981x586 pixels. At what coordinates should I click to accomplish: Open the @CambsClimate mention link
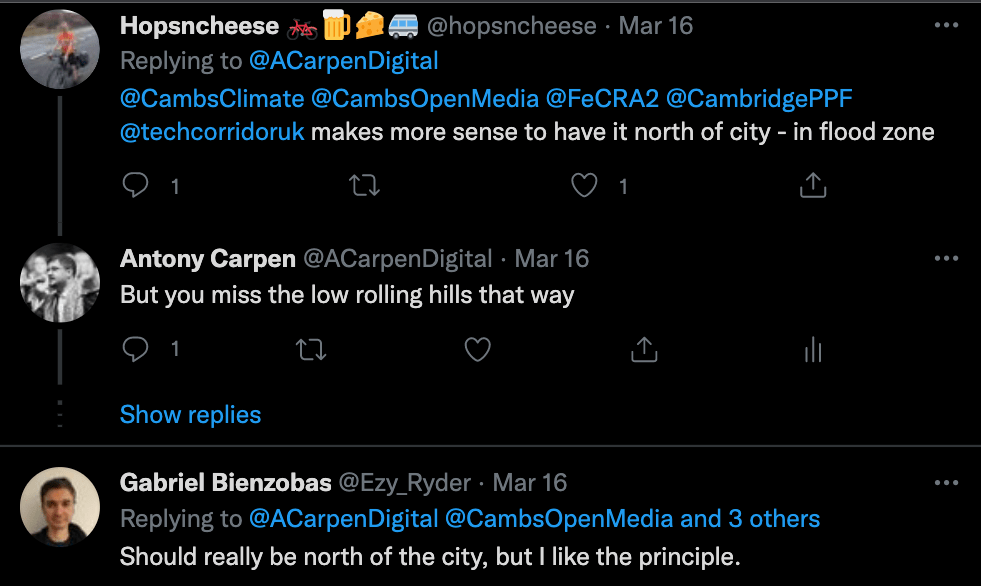[x=211, y=97]
